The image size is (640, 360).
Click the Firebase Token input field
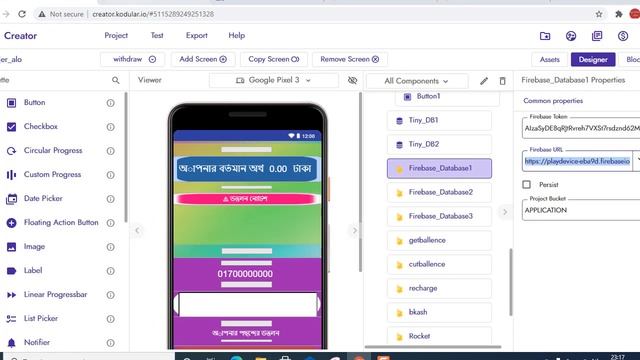tap(581, 128)
